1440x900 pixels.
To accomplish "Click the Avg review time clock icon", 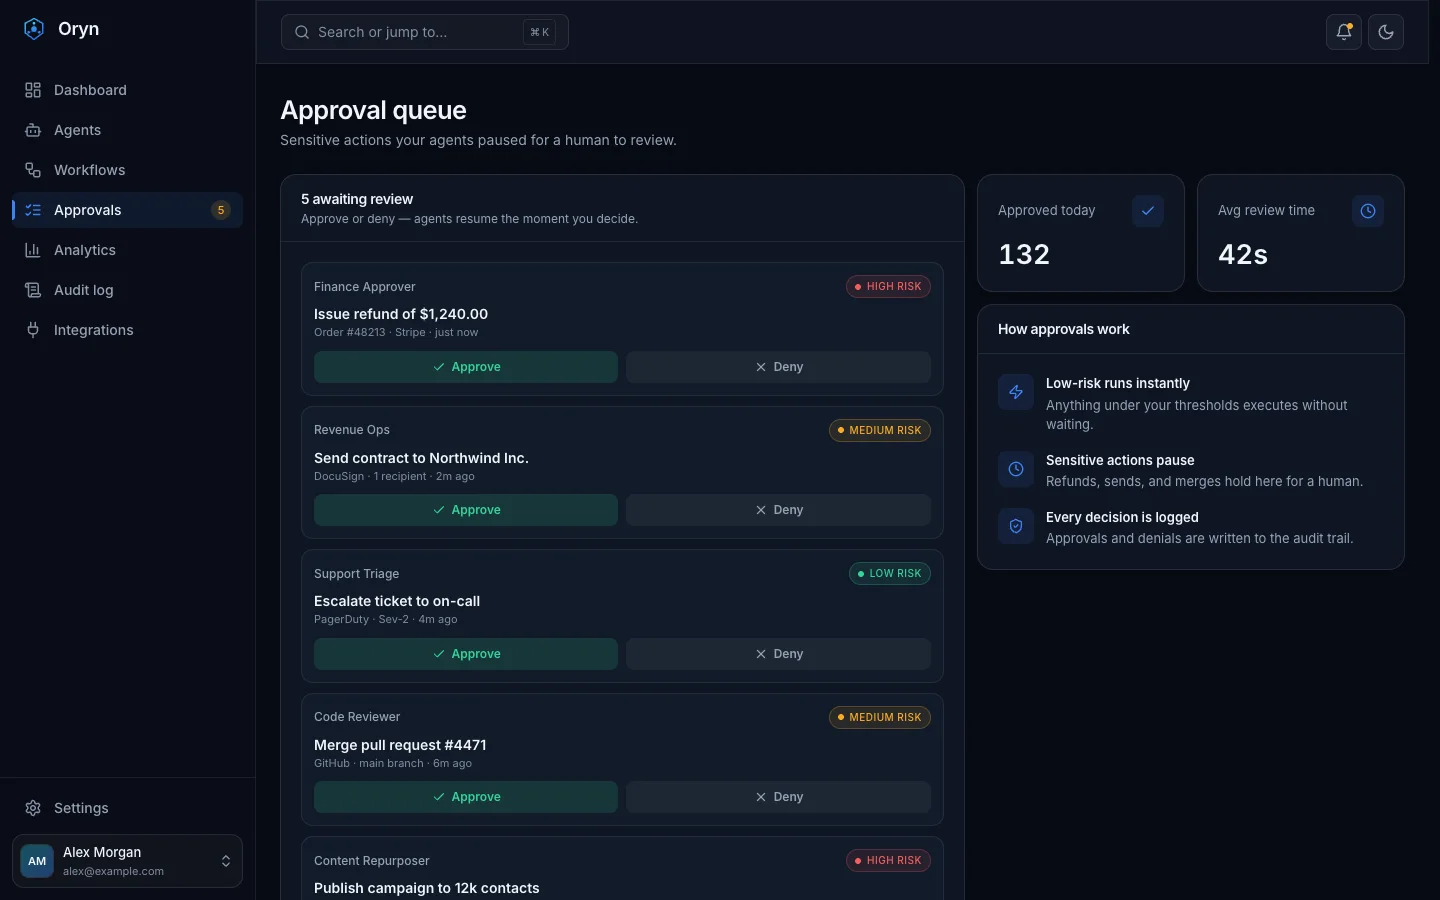I will [x=1368, y=211].
